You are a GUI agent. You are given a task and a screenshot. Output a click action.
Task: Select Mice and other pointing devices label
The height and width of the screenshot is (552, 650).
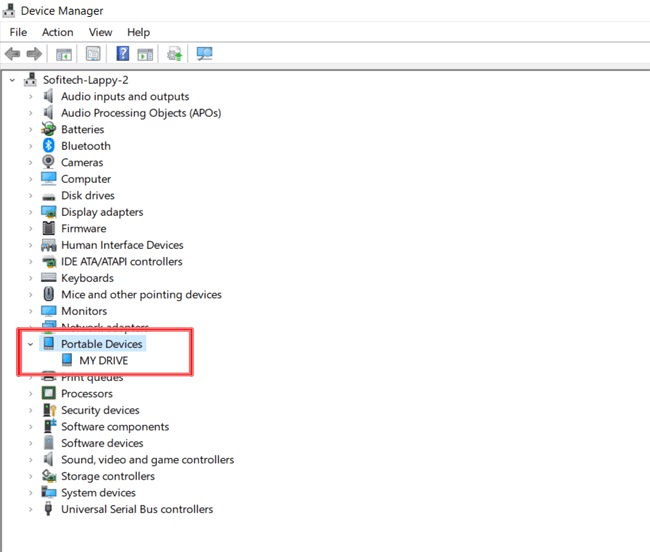[x=141, y=295]
